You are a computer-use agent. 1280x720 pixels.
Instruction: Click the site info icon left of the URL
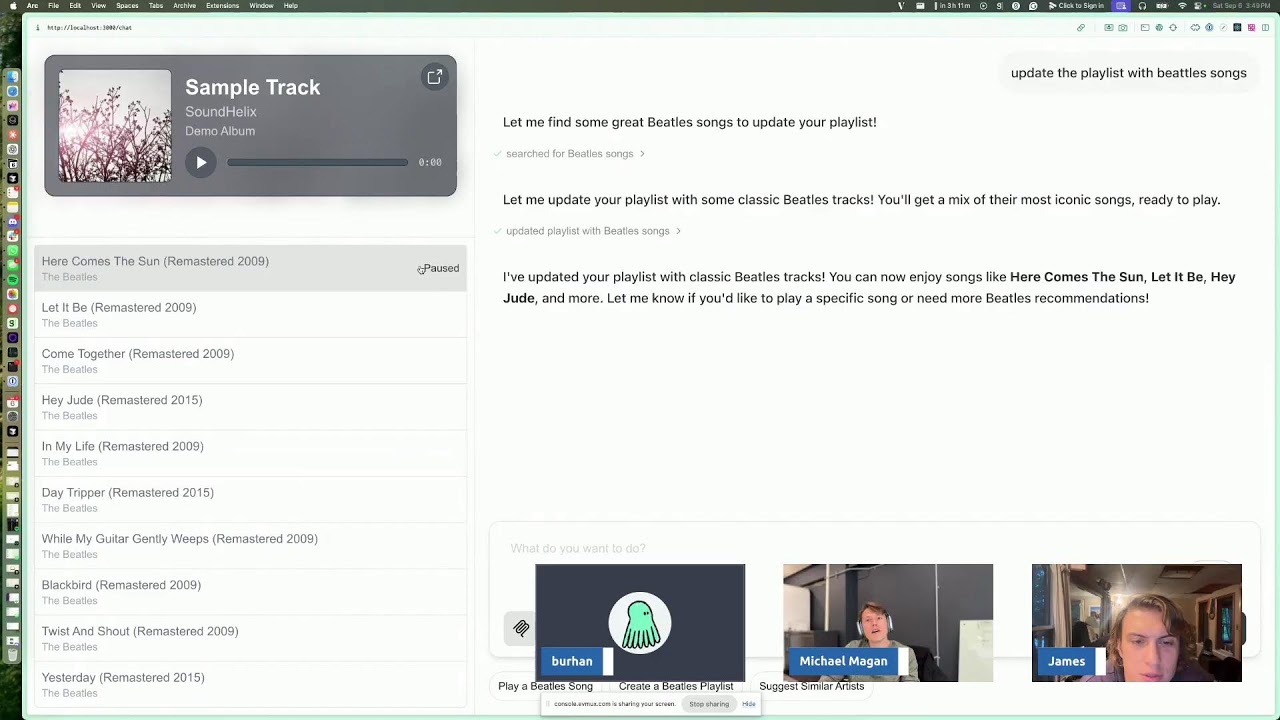coord(38,28)
